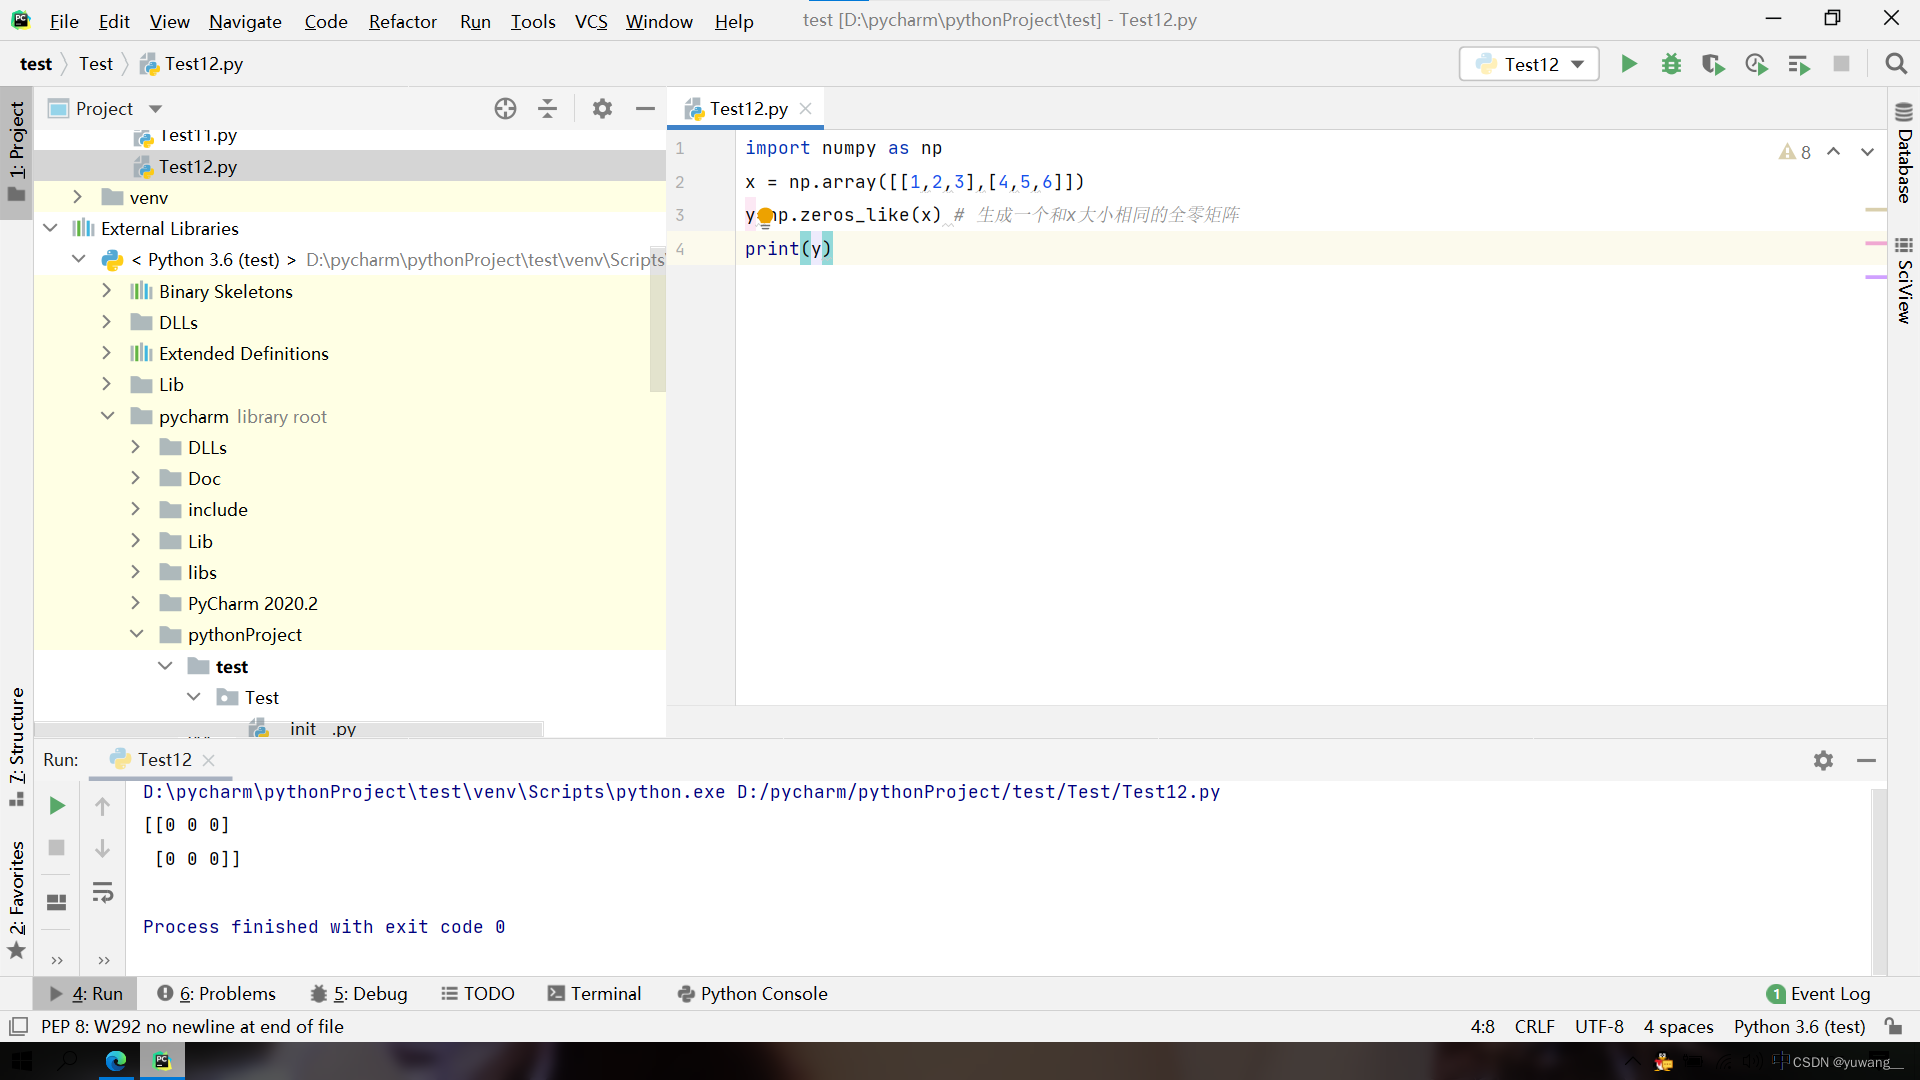Run Test12 with the green play button
The image size is (1920, 1080).
(x=1629, y=64)
